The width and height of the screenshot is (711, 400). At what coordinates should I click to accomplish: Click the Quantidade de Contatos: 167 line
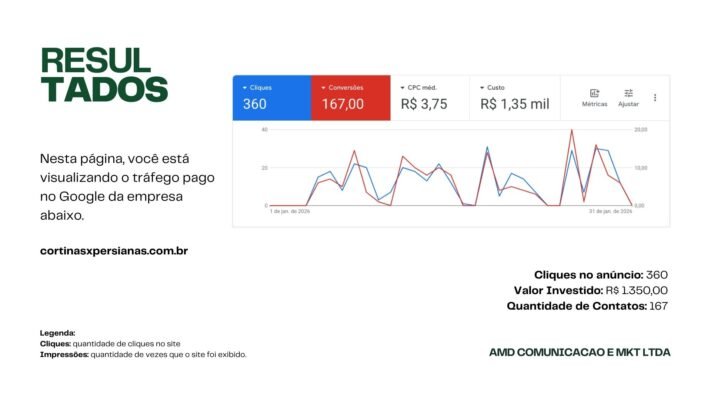[587, 306]
